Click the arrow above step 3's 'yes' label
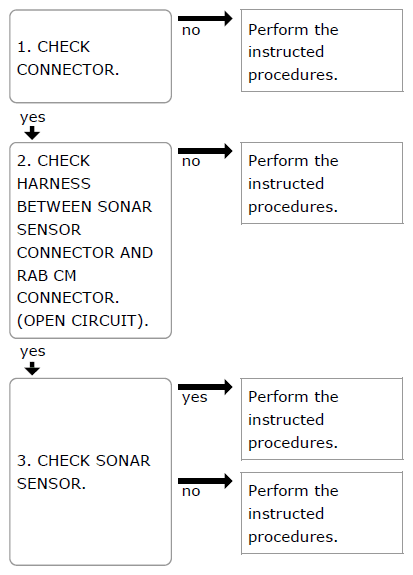The image size is (413, 575). [x=205, y=387]
